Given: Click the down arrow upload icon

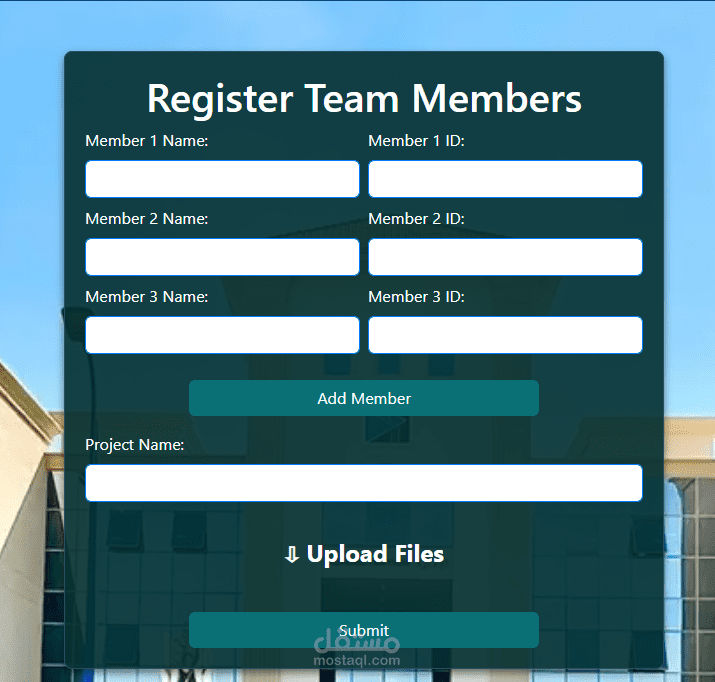Looking at the screenshot, I should pos(292,555).
